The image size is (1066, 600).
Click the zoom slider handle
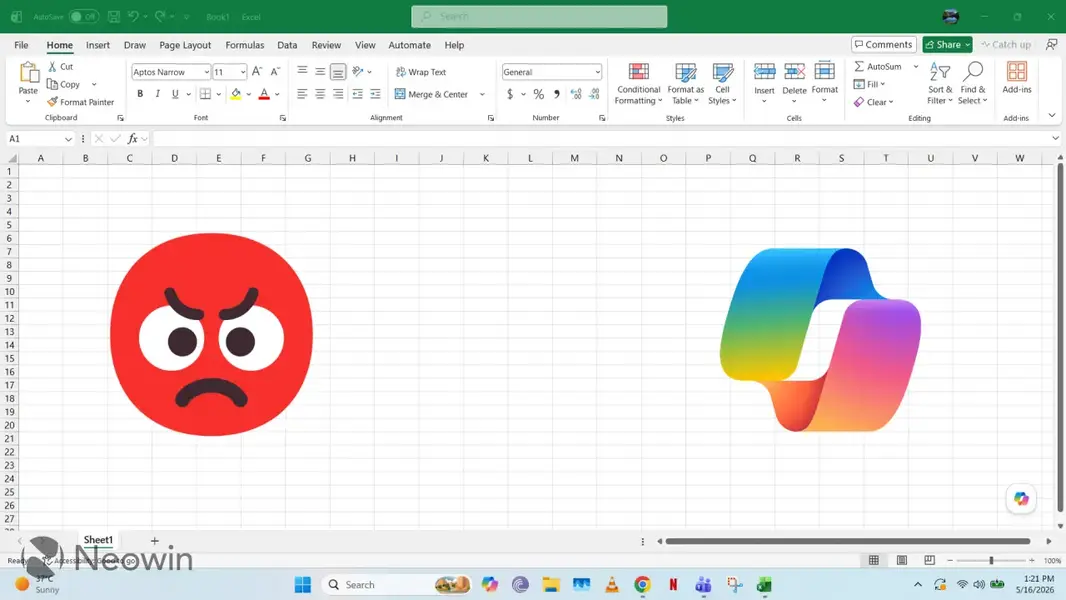click(x=991, y=560)
